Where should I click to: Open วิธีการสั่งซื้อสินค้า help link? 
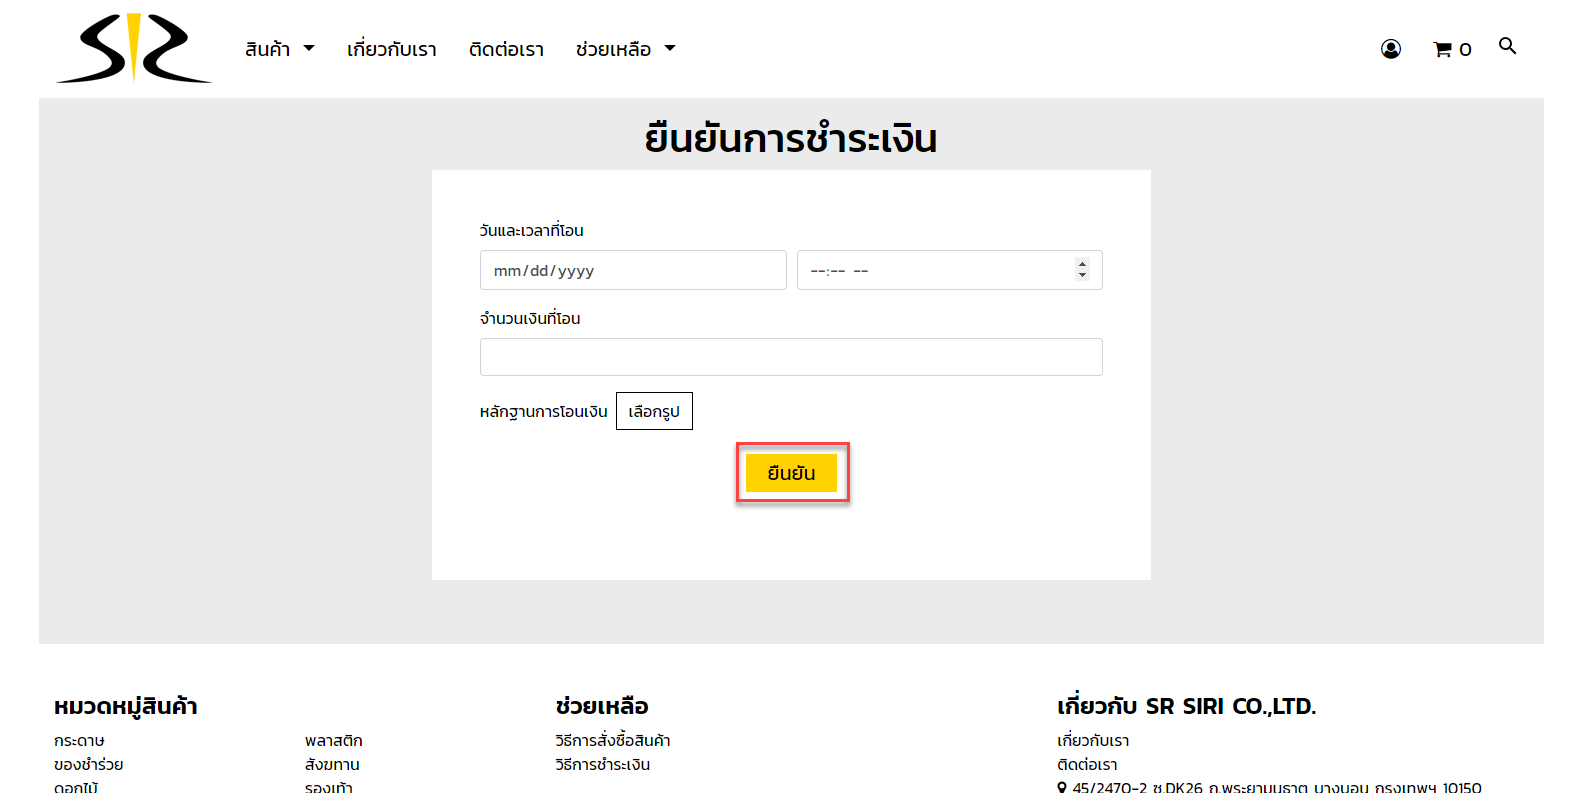612,741
